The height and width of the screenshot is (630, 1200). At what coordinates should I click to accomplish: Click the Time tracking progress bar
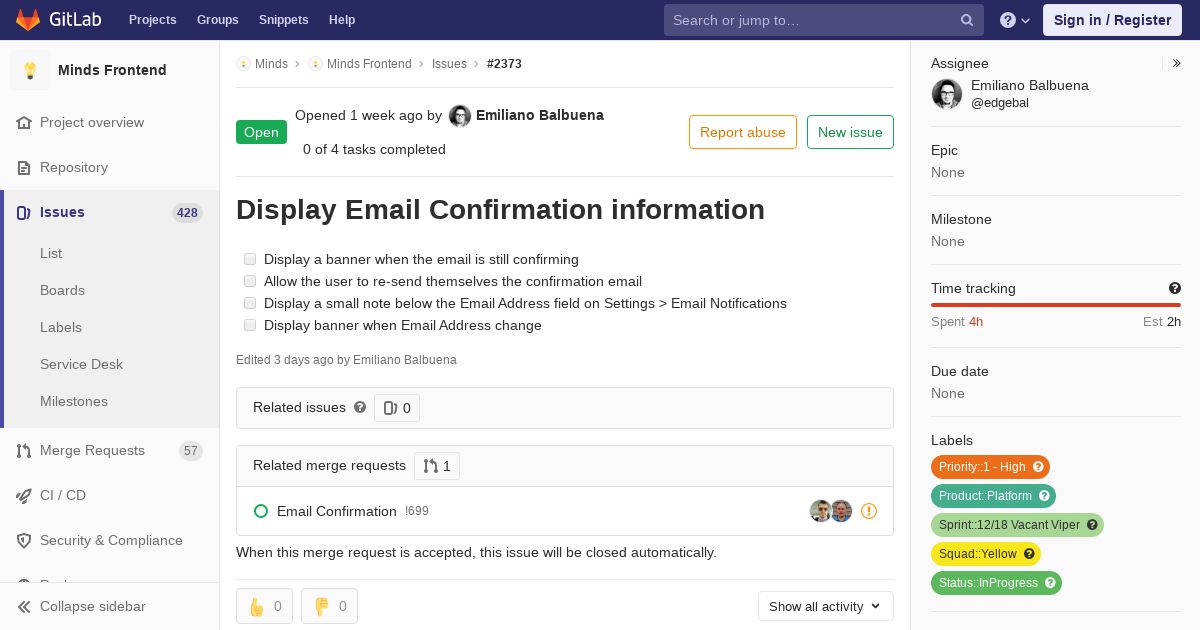pyautogui.click(x=1056, y=305)
